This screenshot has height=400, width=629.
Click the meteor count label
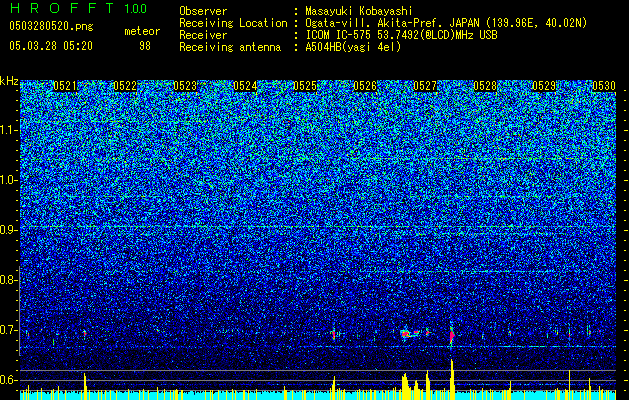[142, 31]
